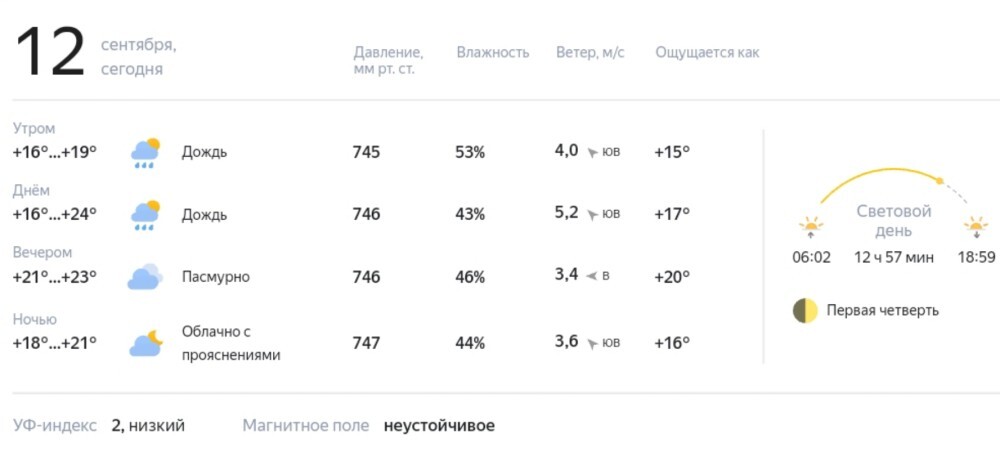Click the morning wind direction arrow
Image resolution: width=1000 pixels, height=452 pixels.
(592, 153)
